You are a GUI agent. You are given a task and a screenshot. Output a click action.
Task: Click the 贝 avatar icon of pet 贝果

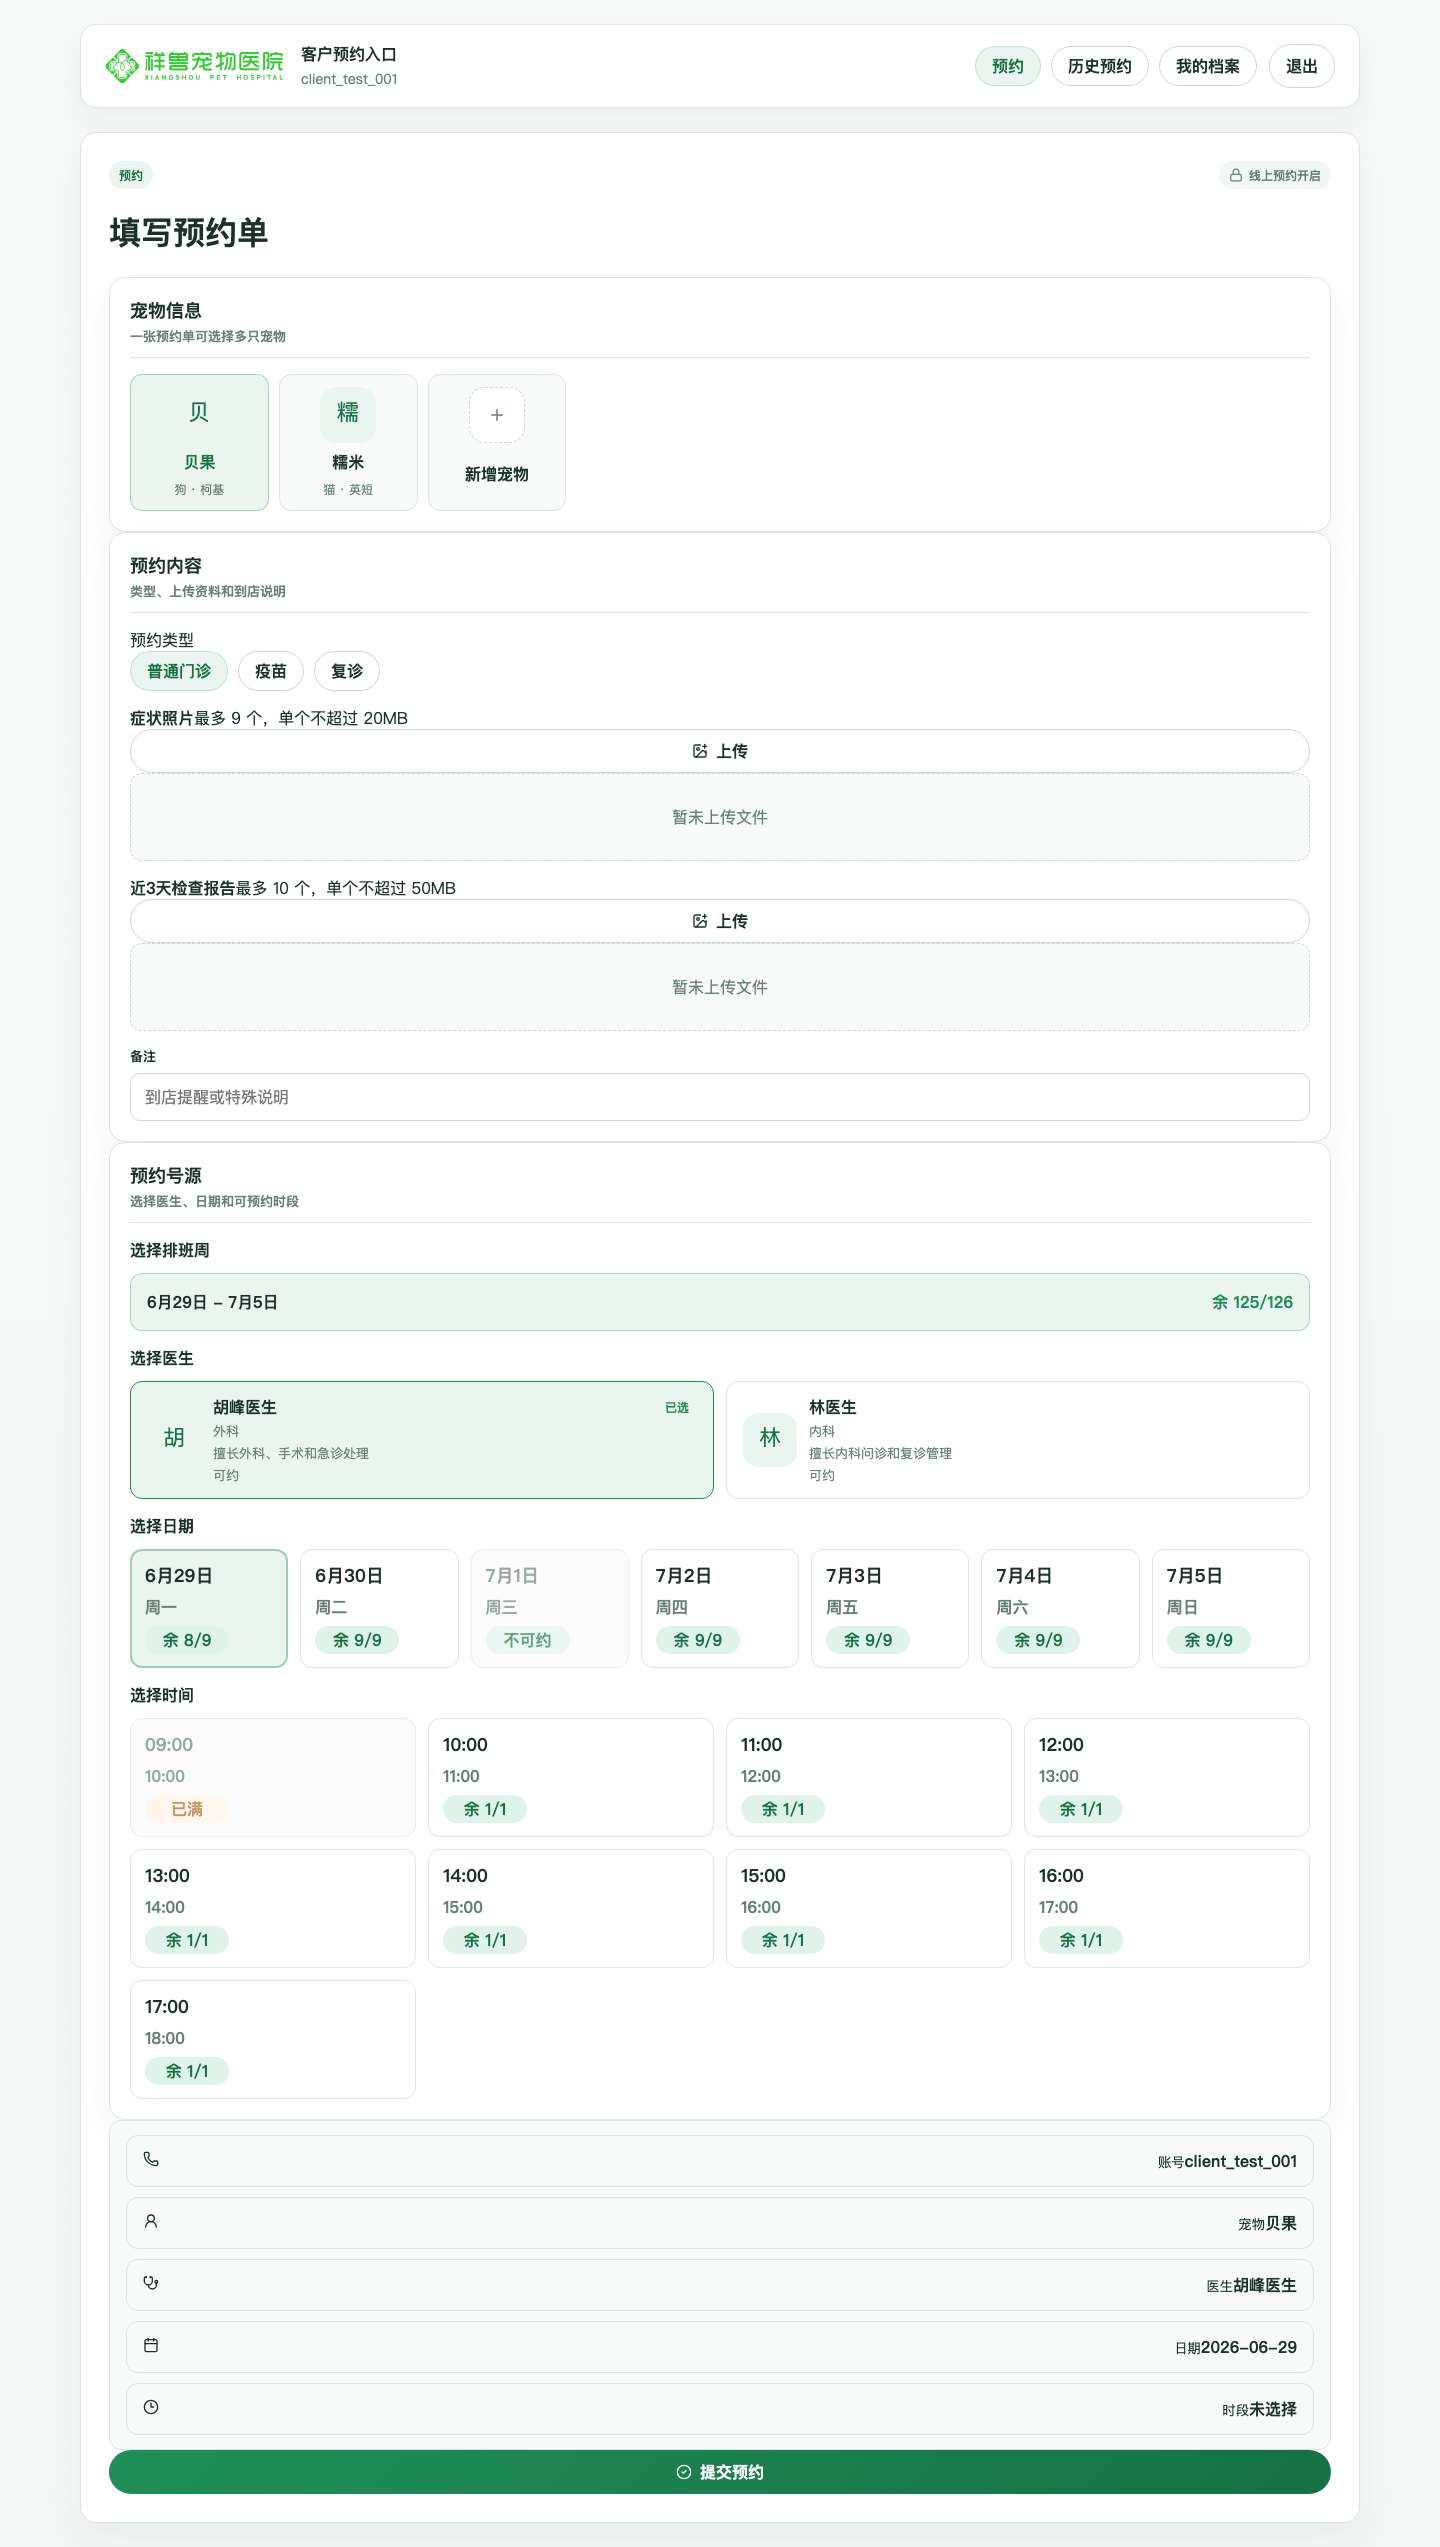tap(199, 413)
